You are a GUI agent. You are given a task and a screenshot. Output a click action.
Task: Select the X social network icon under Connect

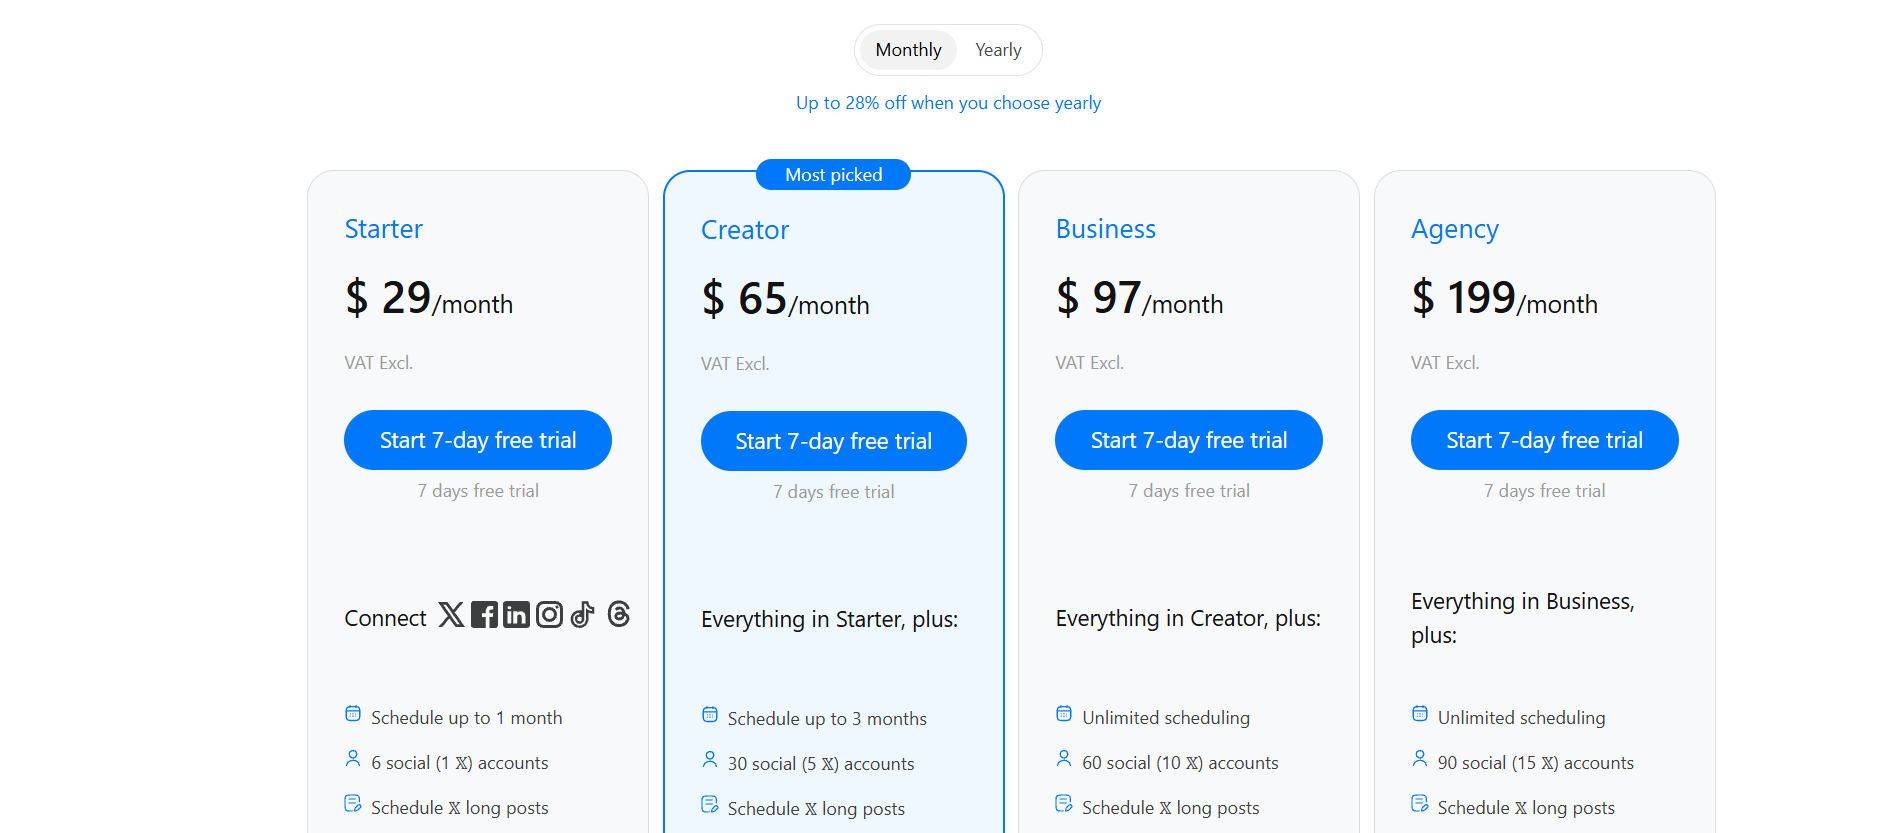click(450, 614)
